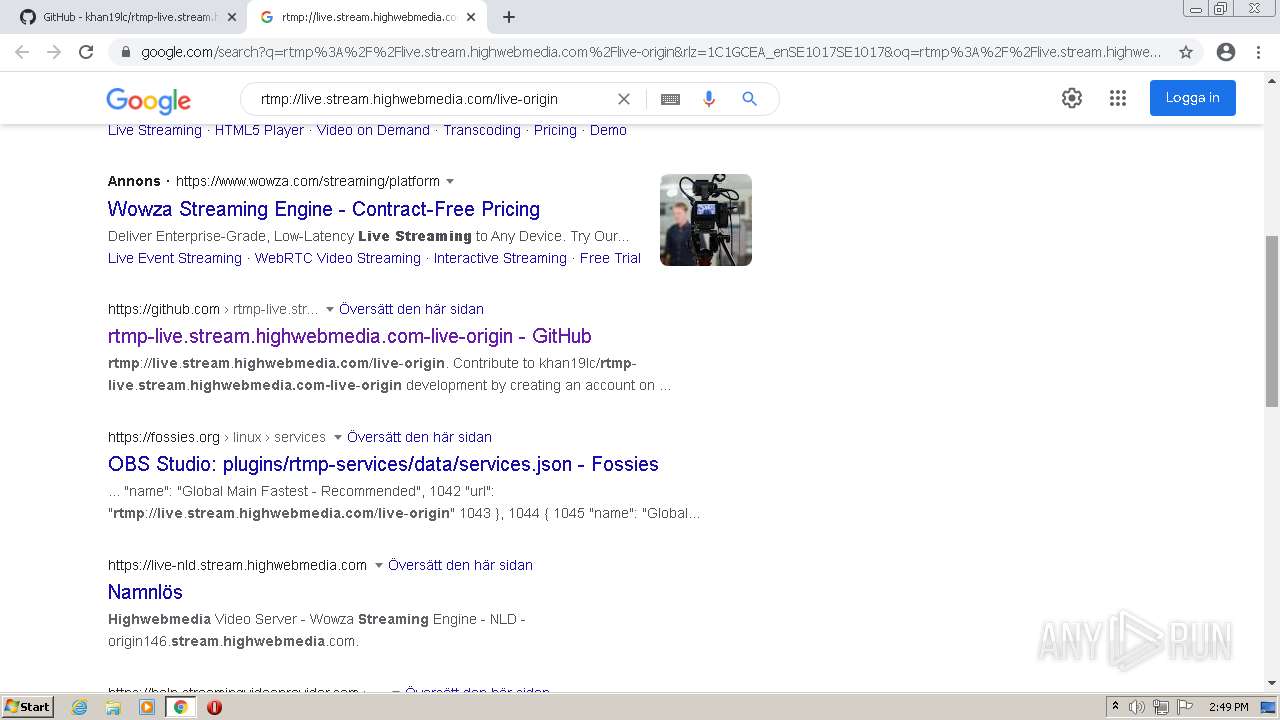View site info padlock in address bar
Image resolution: width=1280 pixels, height=720 pixels.
pyautogui.click(x=125, y=52)
